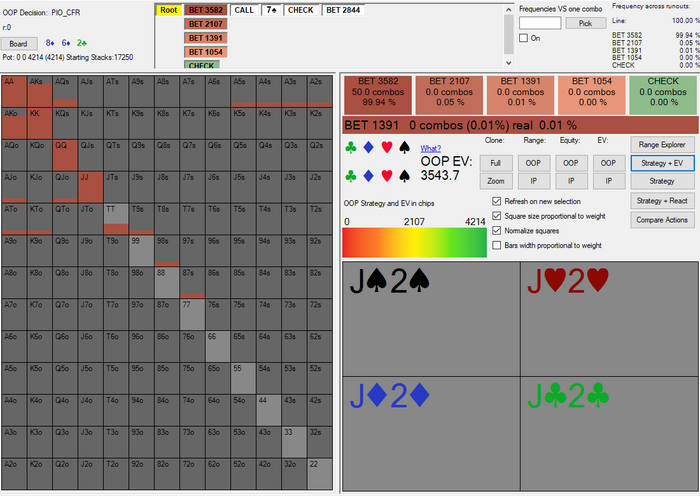Image resolution: width=700 pixels, height=496 pixels.
Task: Click scrollbar up arrow in tree browser
Action: (509, 9)
